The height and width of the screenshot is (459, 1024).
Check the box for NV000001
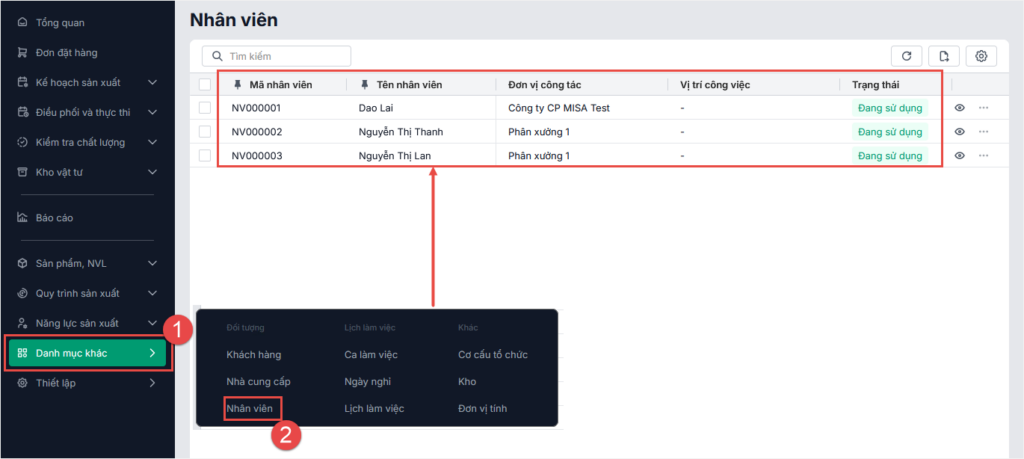205,108
